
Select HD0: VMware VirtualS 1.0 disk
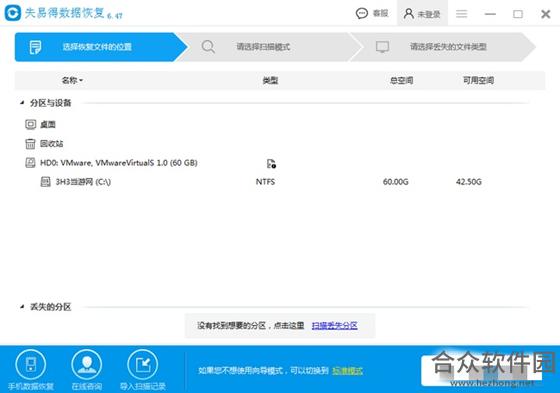119,163
